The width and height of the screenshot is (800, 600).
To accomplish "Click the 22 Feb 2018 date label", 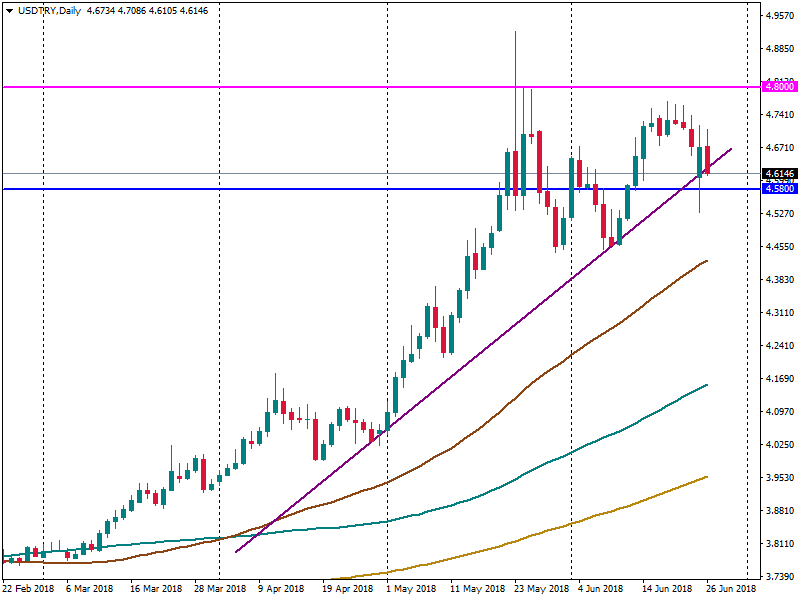I will [29, 590].
